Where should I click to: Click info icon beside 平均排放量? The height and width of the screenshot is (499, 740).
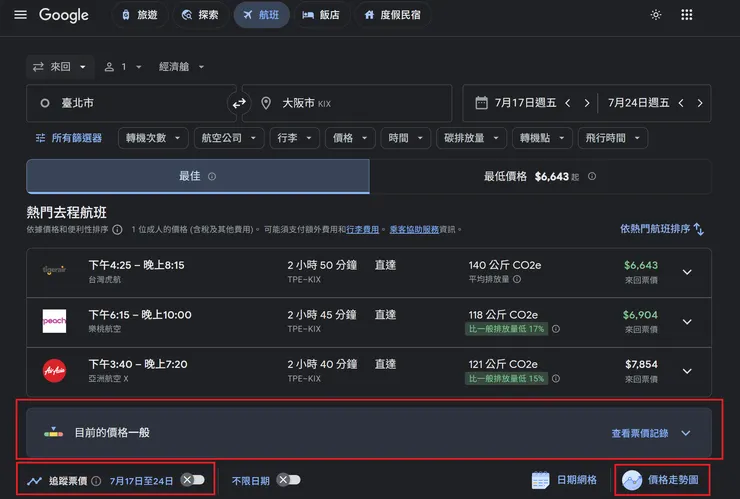(517, 279)
